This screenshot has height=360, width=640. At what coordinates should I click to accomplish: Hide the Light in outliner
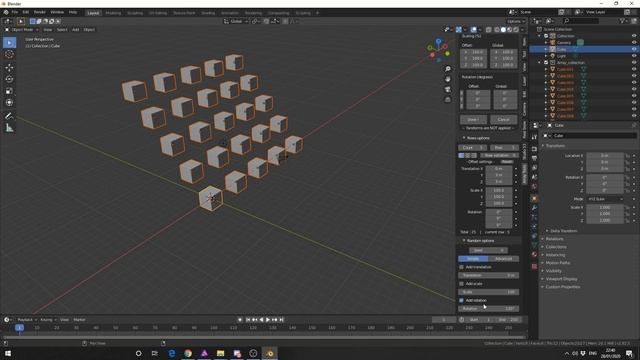coord(634,56)
